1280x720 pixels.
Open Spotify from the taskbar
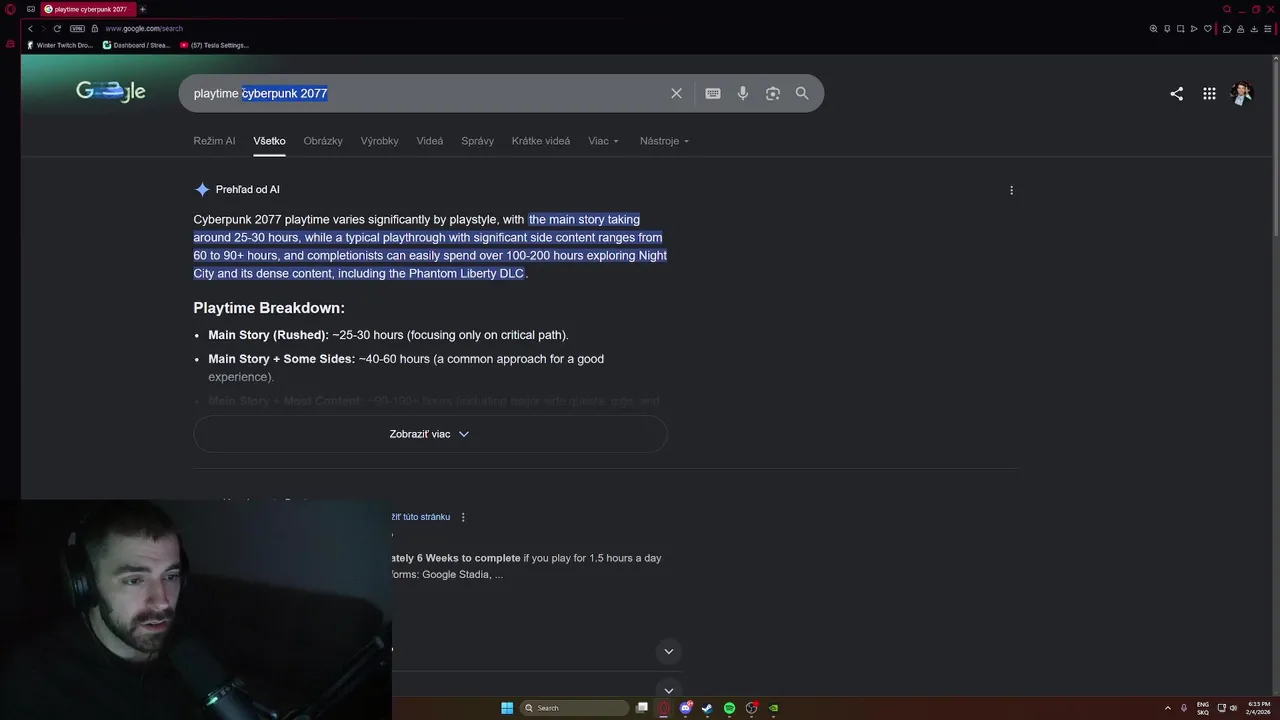729,708
